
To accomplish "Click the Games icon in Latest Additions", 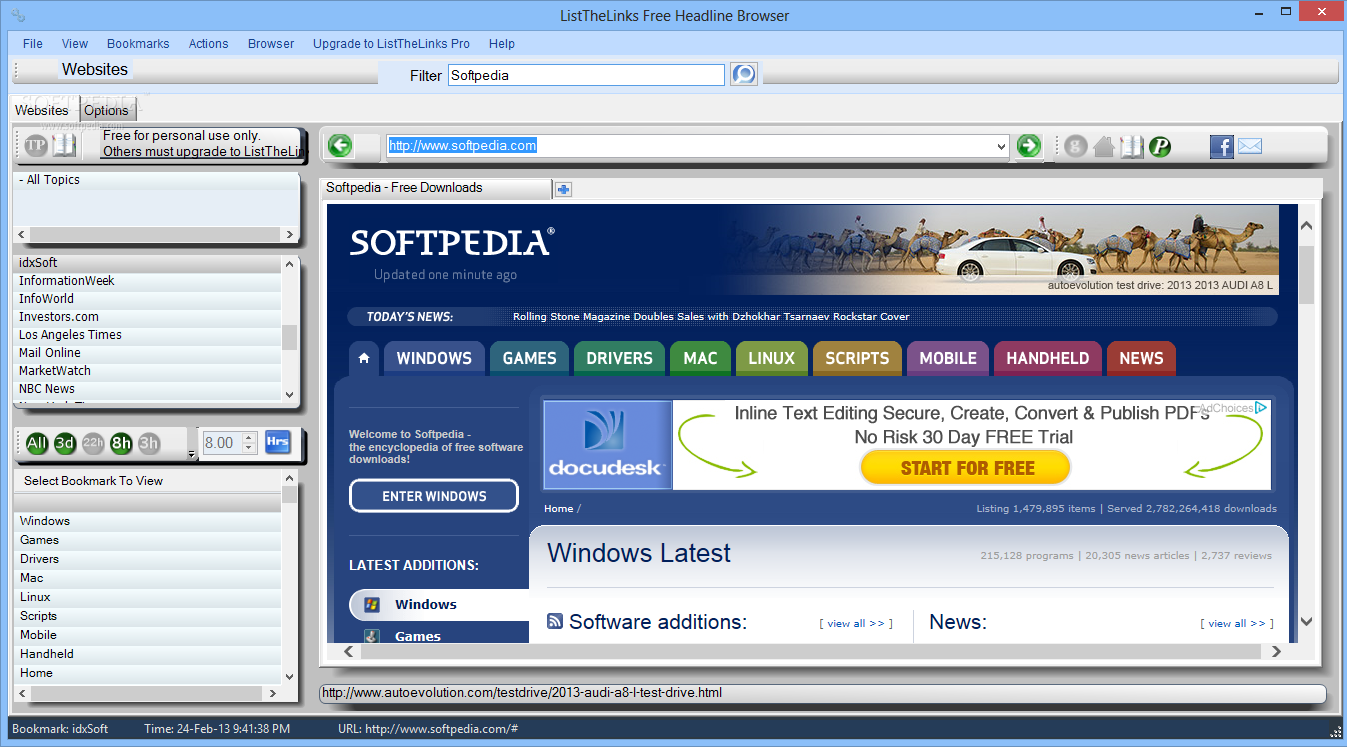I will click(x=371, y=636).
